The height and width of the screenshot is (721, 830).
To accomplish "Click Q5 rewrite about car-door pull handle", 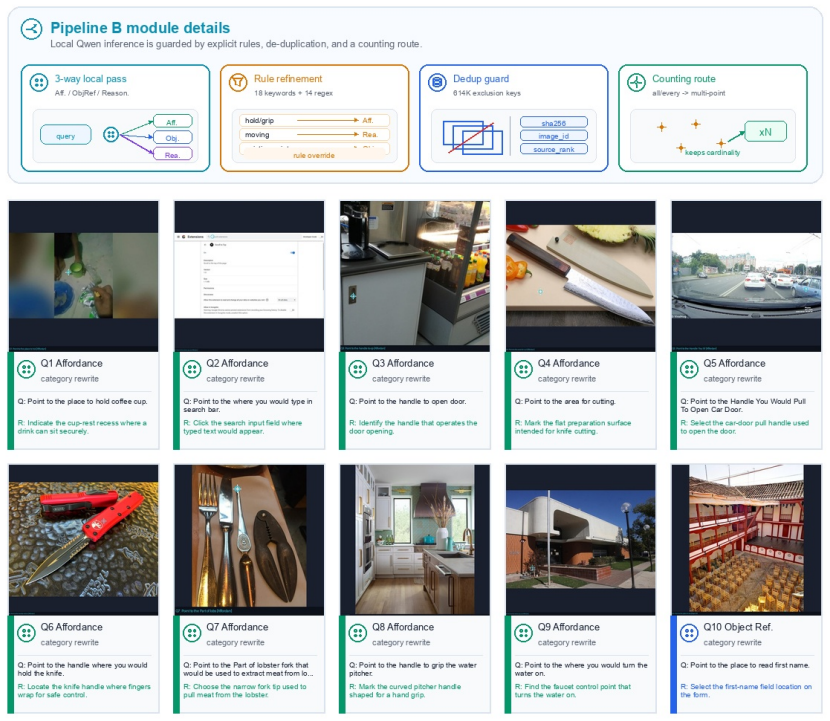I will (x=744, y=427).
